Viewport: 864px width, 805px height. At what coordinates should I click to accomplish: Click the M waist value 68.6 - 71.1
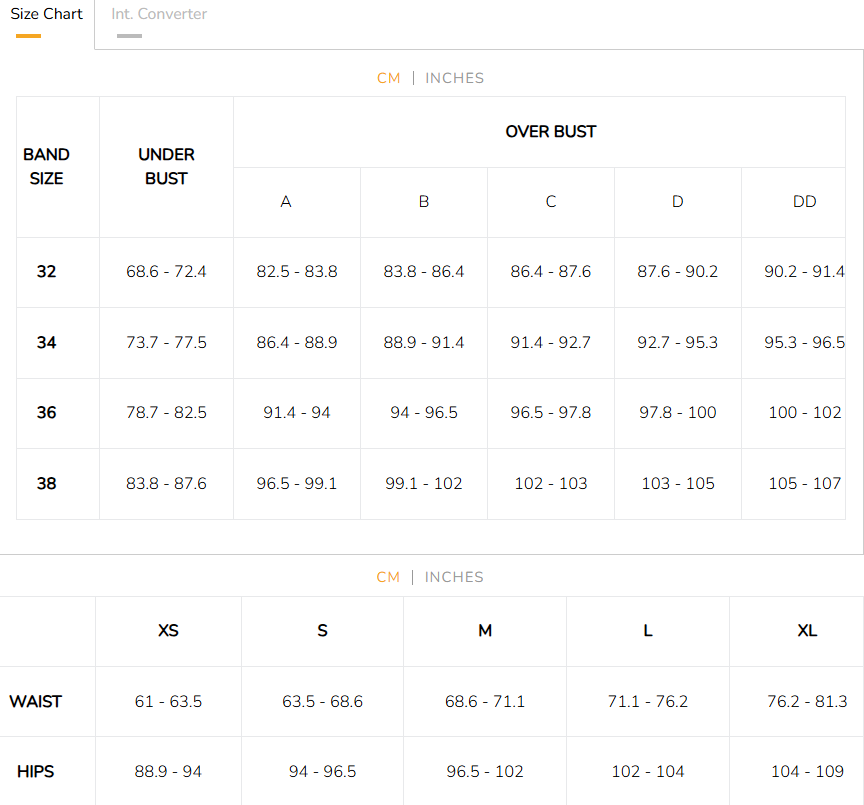point(484,702)
